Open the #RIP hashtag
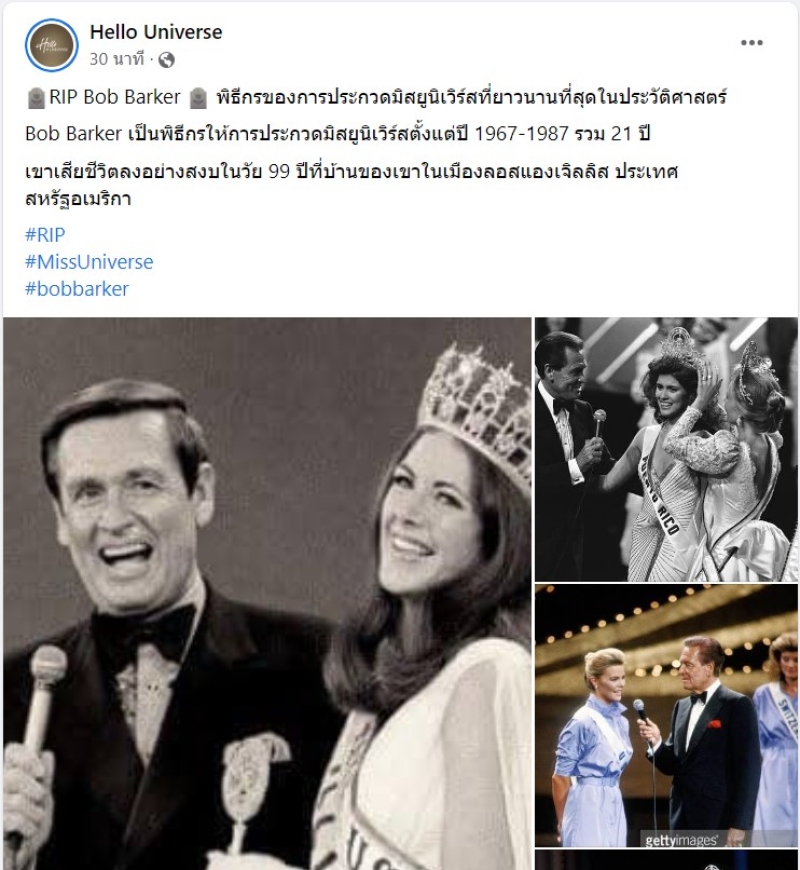This screenshot has height=870, width=800. (x=45, y=235)
